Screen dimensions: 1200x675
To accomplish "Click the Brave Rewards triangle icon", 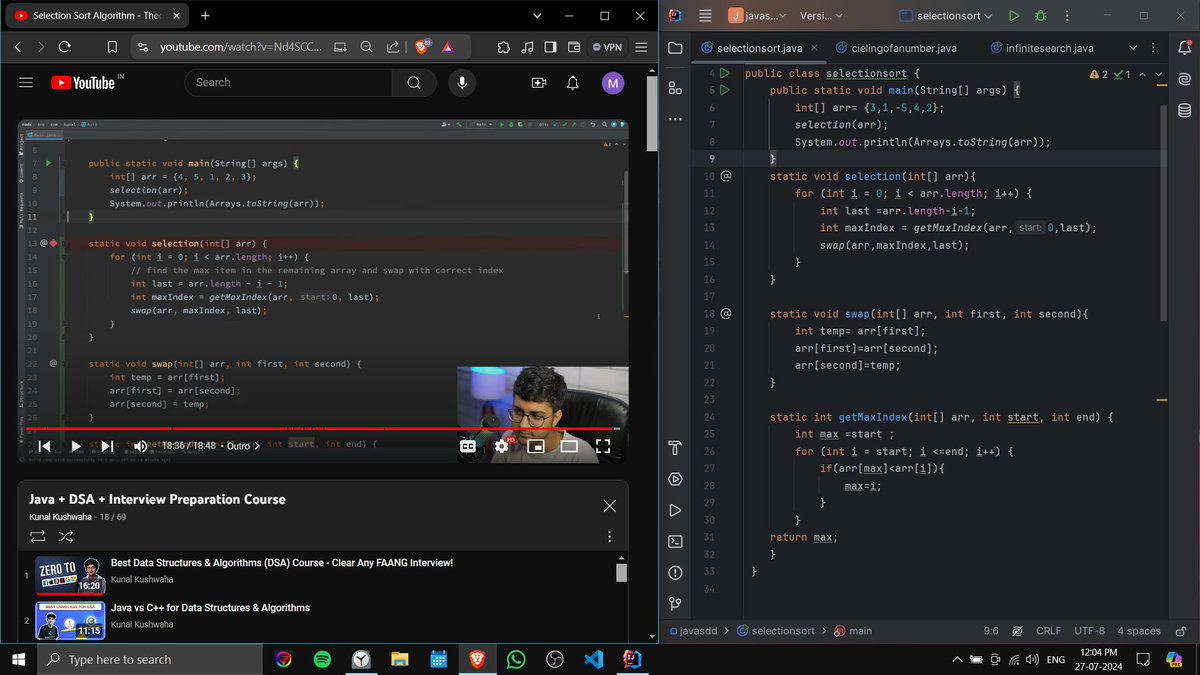I will coord(447,47).
